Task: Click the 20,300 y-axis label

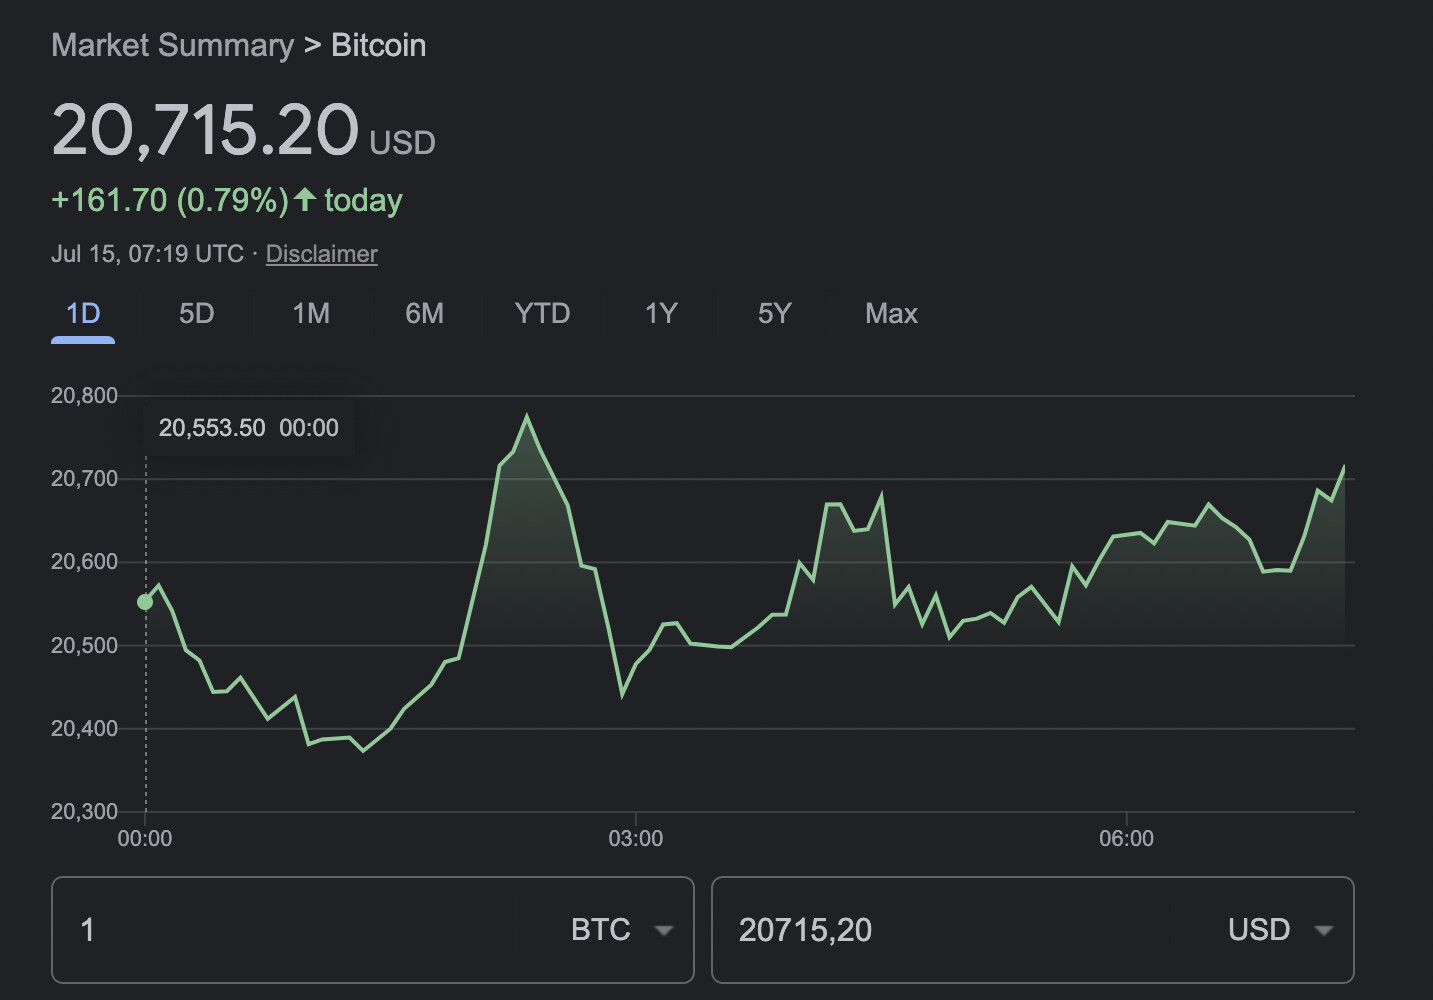Action: (84, 811)
